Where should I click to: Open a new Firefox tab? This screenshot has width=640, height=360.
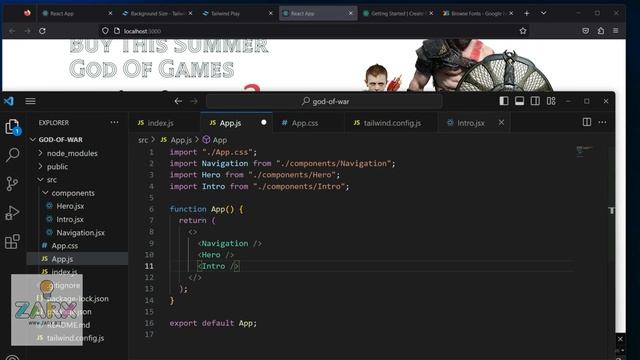pos(527,13)
